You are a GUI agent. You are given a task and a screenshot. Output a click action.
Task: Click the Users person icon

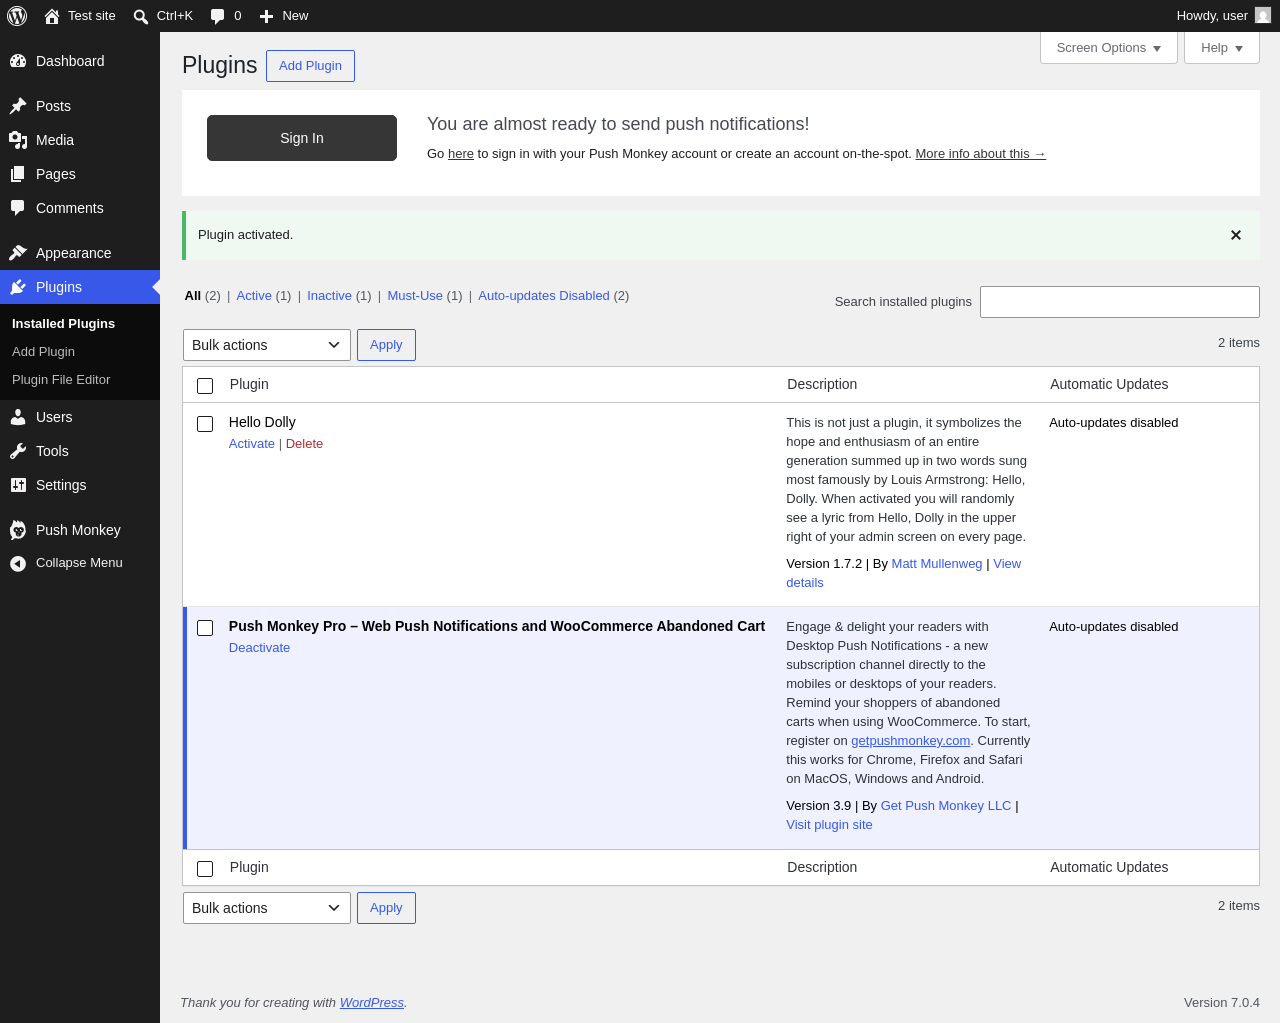[x=18, y=417]
